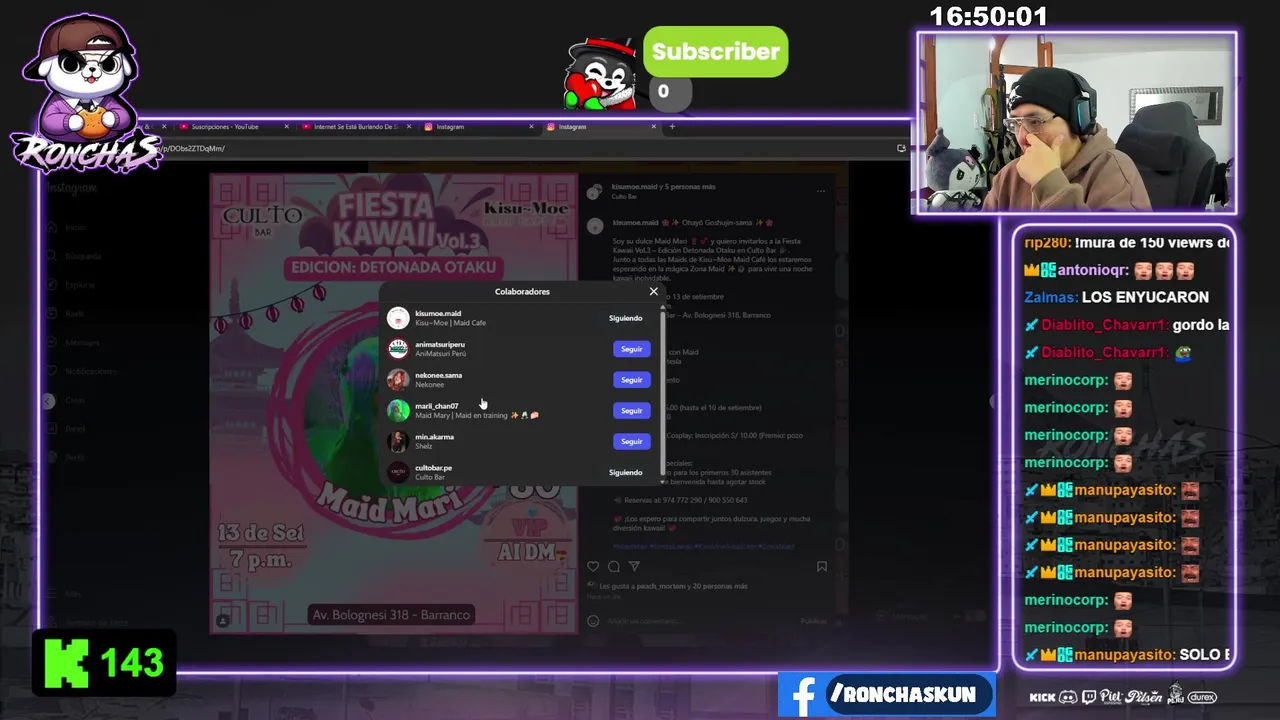Follow nekonee.sama with the Seguir button

point(631,380)
